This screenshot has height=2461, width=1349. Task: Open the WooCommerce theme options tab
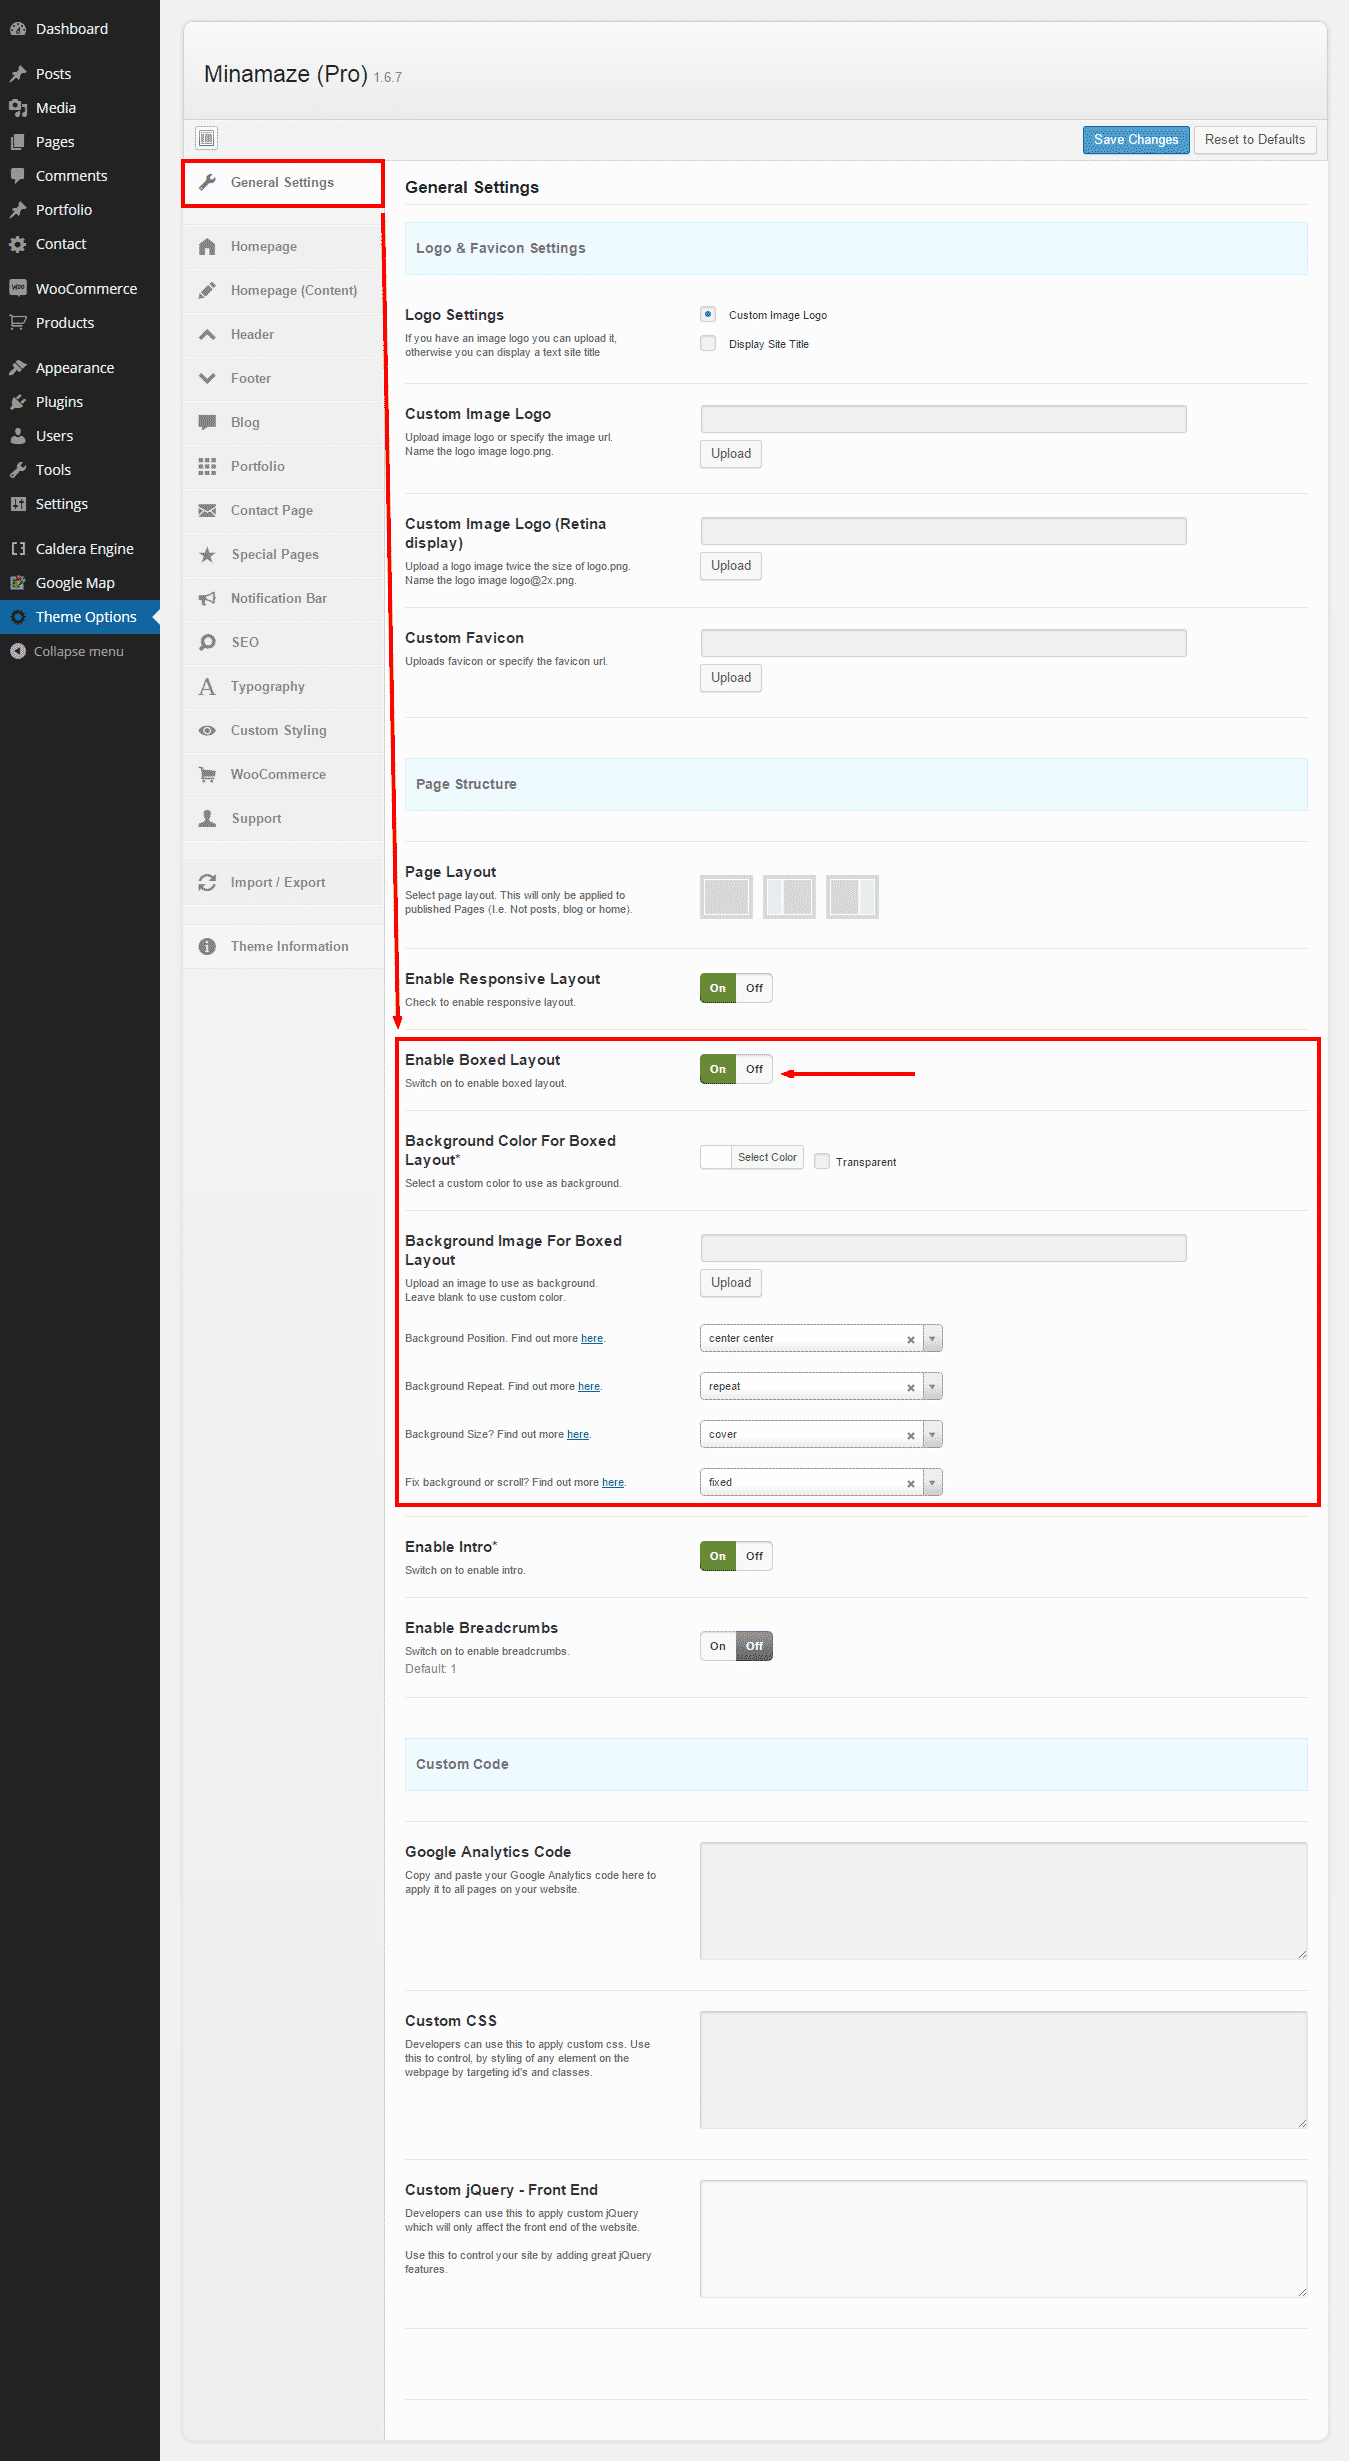pos(283,775)
